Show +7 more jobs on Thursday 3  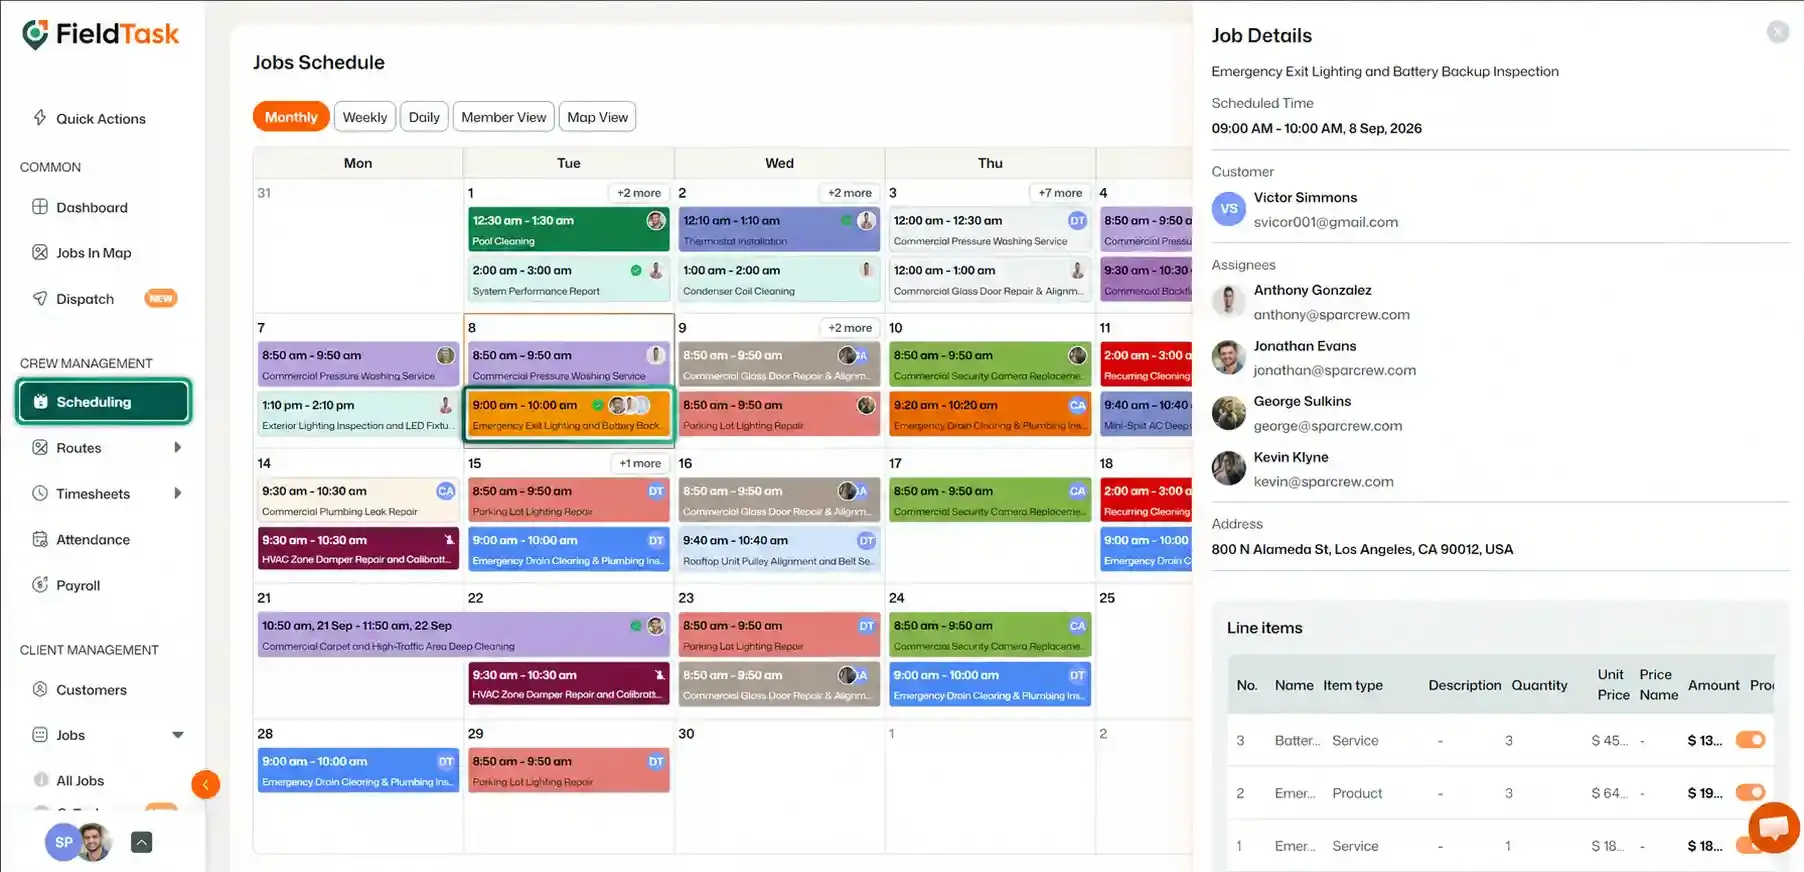click(1060, 193)
